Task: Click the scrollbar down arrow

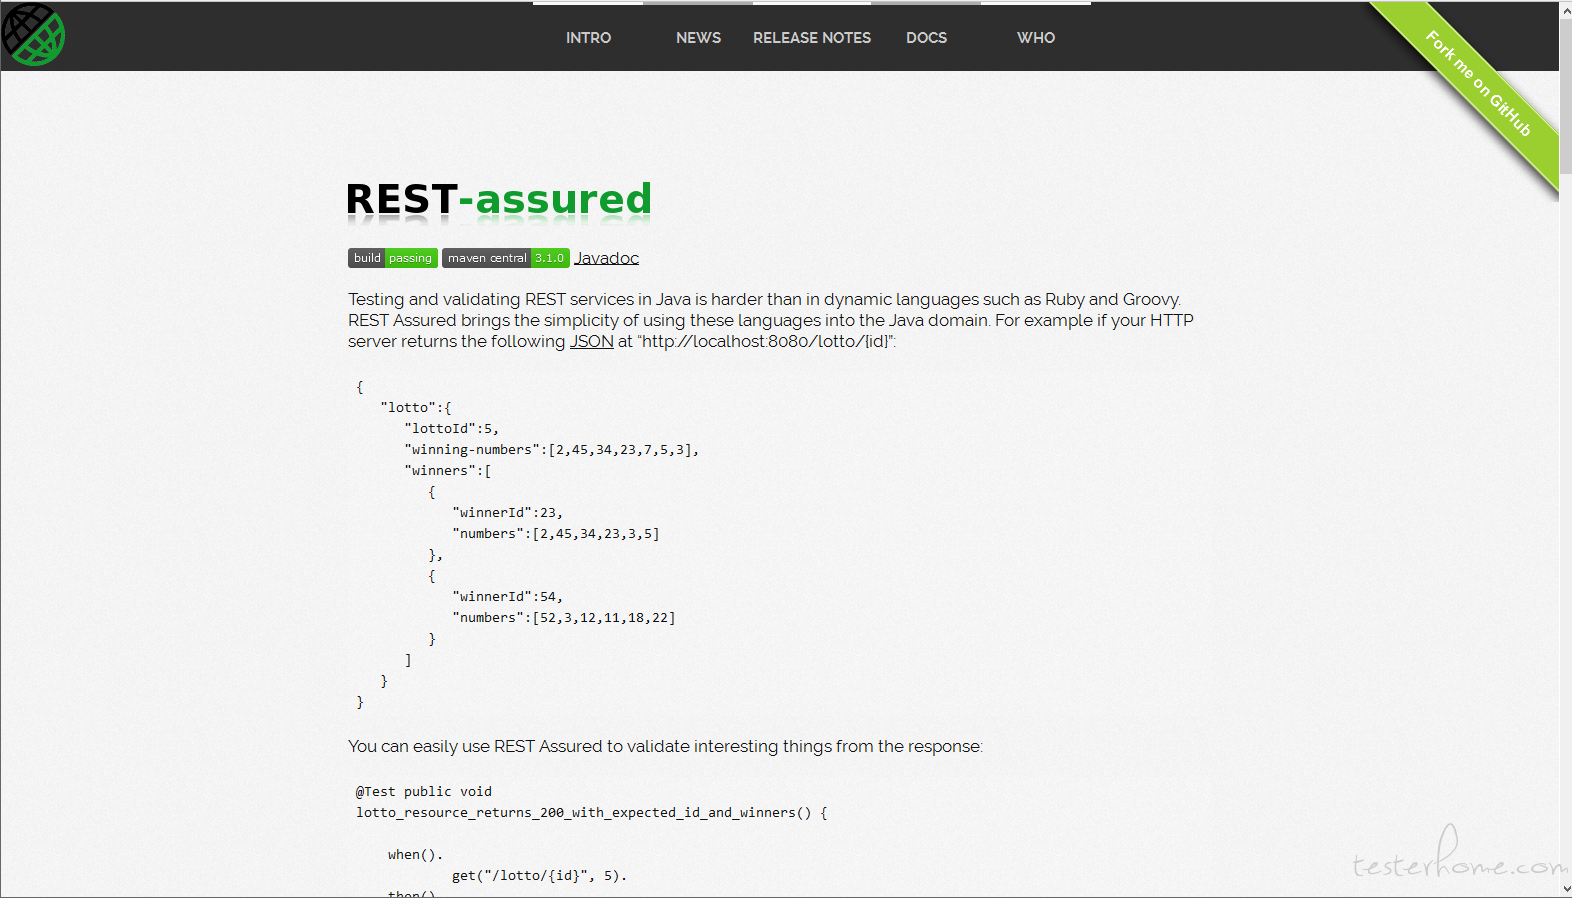Action: pos(1565,888)
